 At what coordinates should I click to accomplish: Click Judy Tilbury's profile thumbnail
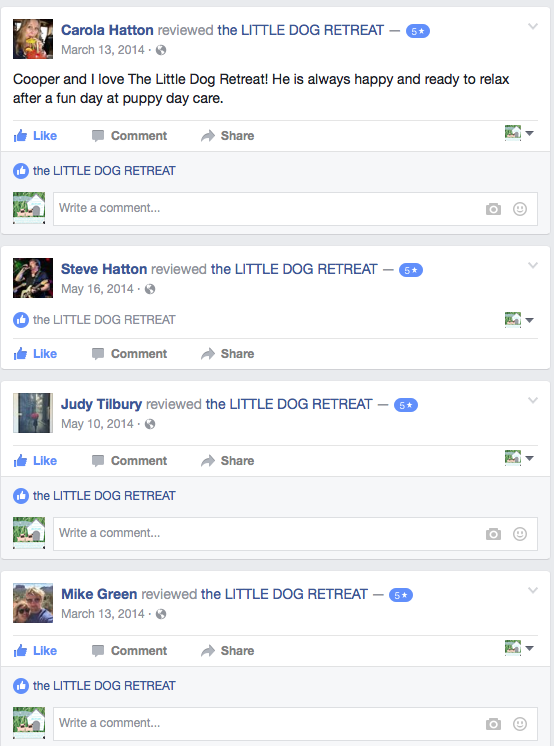tap(33, 413)
